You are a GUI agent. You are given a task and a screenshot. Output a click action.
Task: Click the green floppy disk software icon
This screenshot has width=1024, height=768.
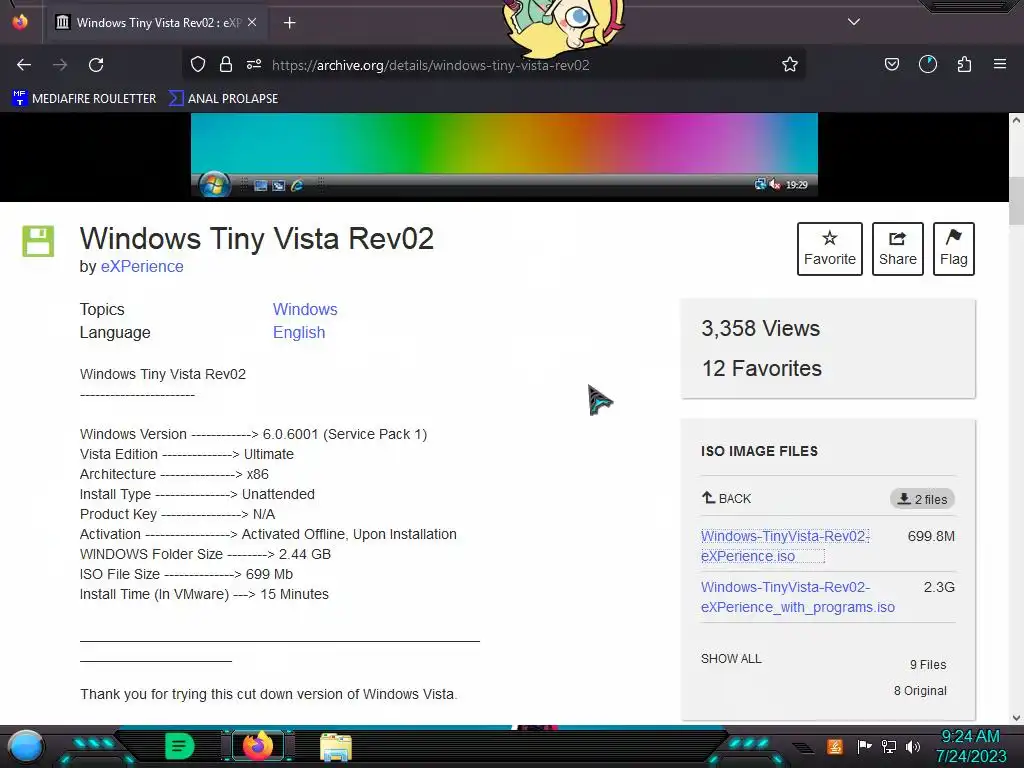click(38, 241)
